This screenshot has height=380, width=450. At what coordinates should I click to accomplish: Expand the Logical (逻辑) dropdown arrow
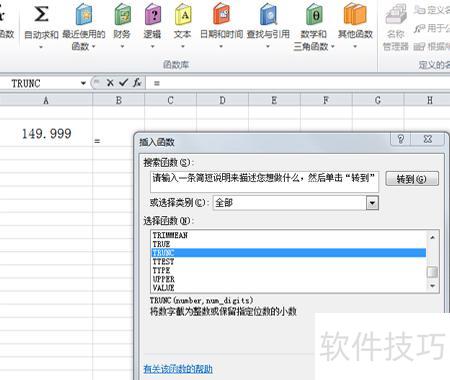[152, 47]
